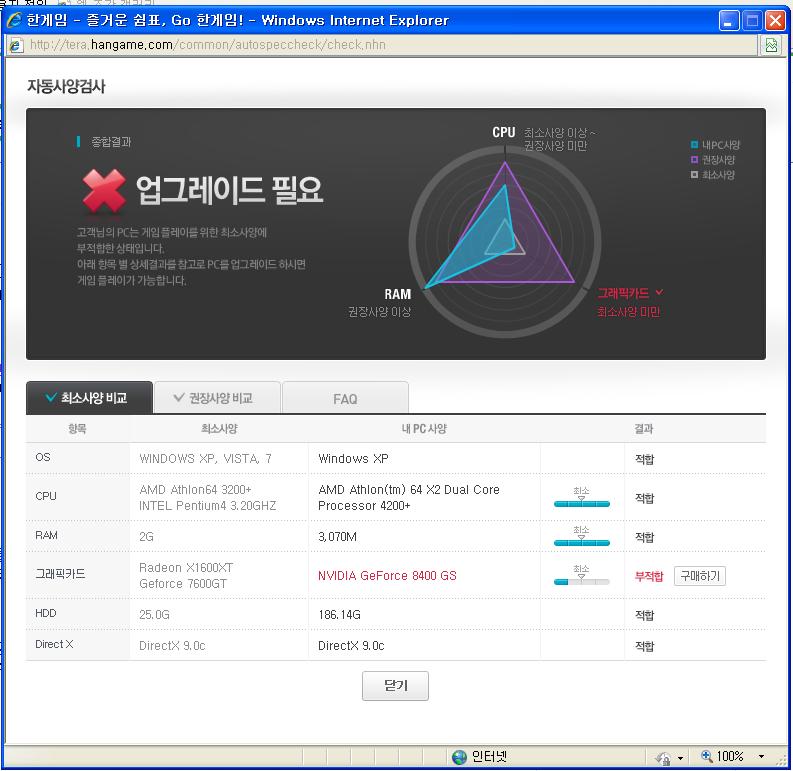793x771 pixels.
Task: Click the CPU performance gauge bar
Action: coord(582,503)
